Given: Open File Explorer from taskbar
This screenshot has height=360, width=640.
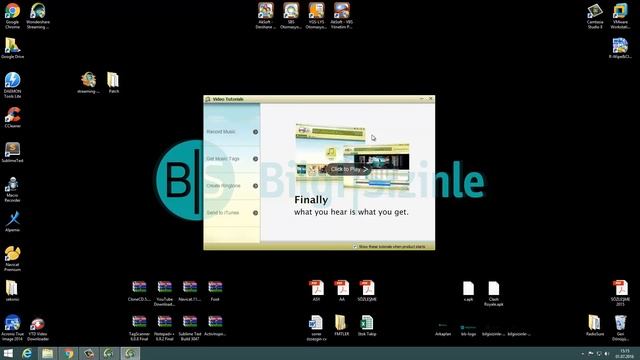Looking at the screenshot, I should (48, 353).
